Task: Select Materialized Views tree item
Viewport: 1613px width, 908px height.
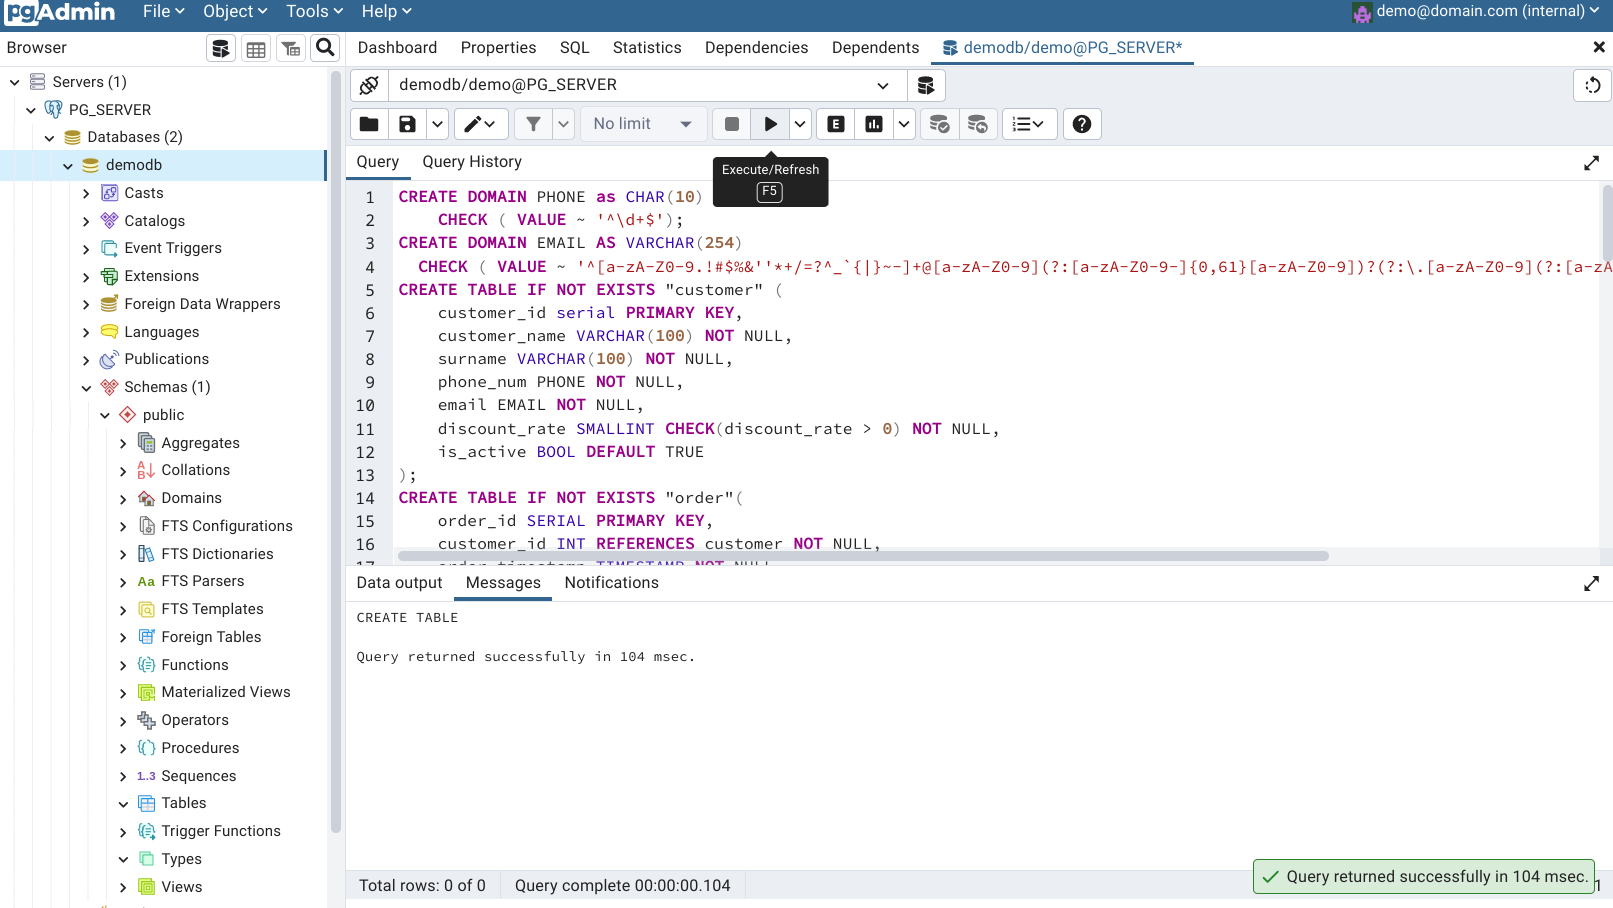Action: click(226, 692)
